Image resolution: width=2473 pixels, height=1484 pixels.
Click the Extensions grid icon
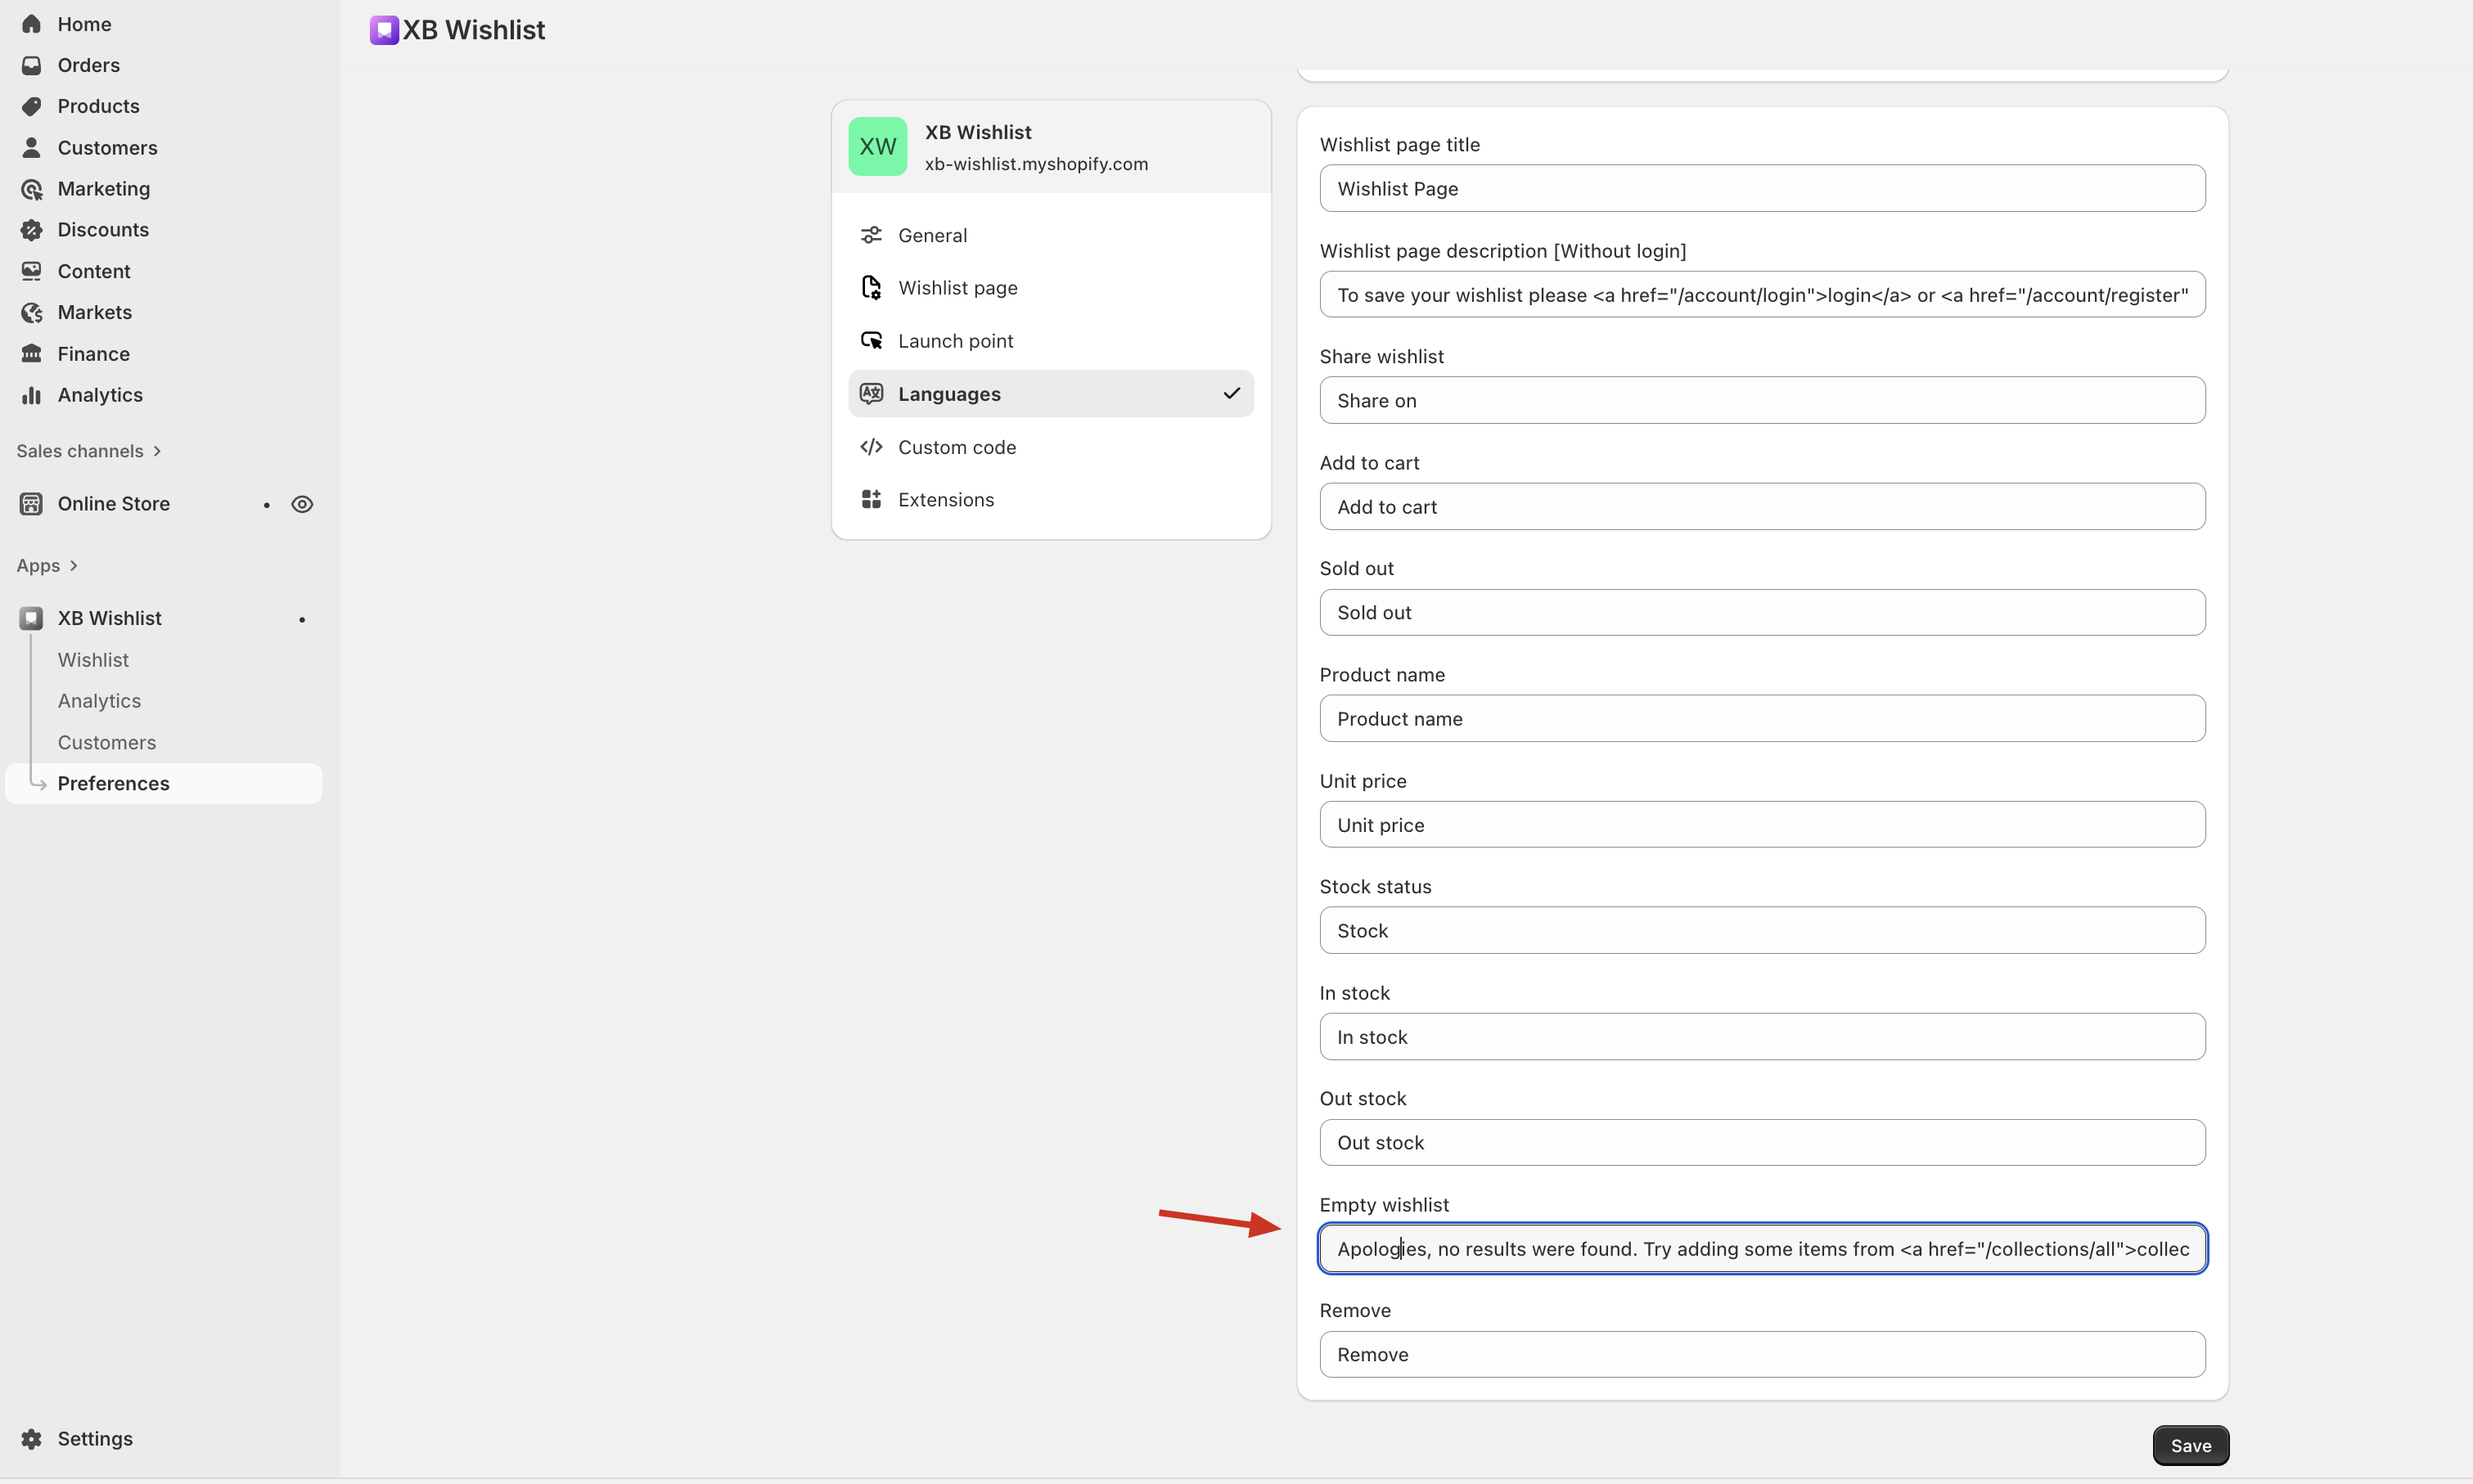pyautogui.click(x=871, y=499)
